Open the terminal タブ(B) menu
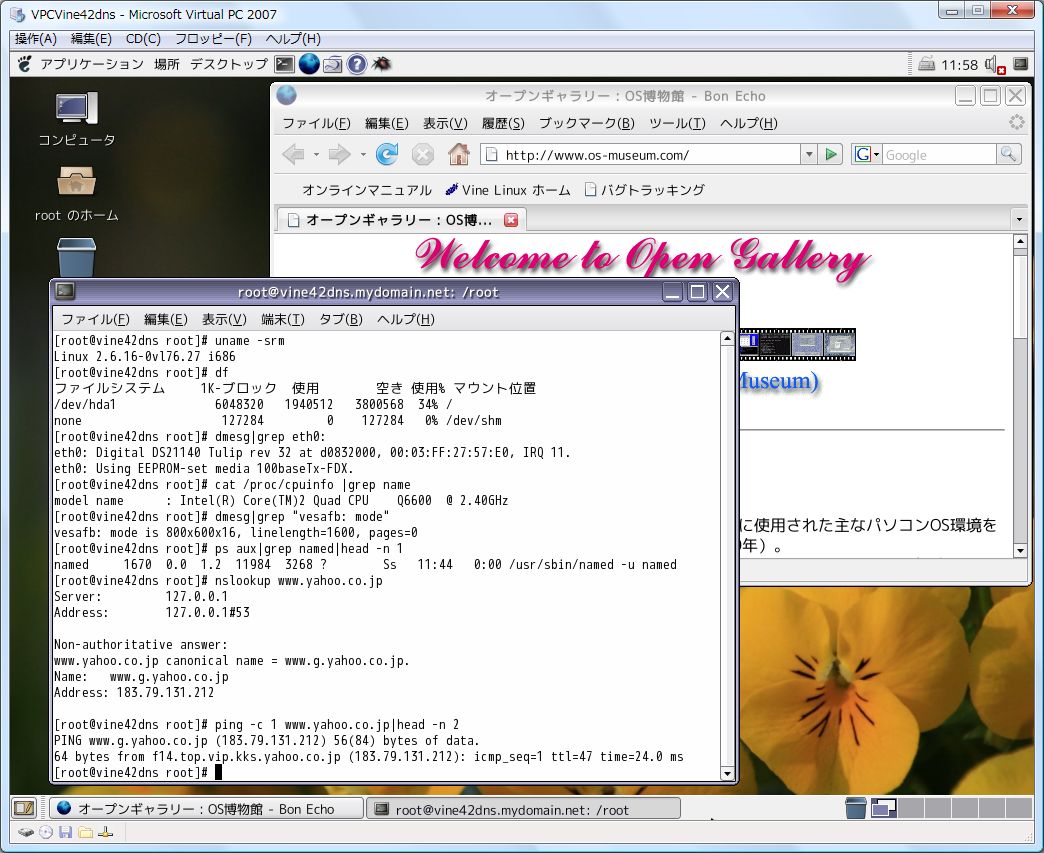This screenshot has width=1044, height=853. pos(340,320)
